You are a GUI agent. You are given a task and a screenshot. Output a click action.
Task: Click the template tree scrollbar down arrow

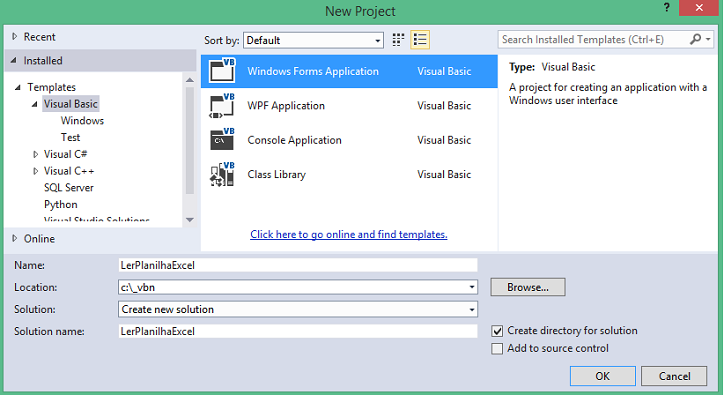(x=190, y=220)
